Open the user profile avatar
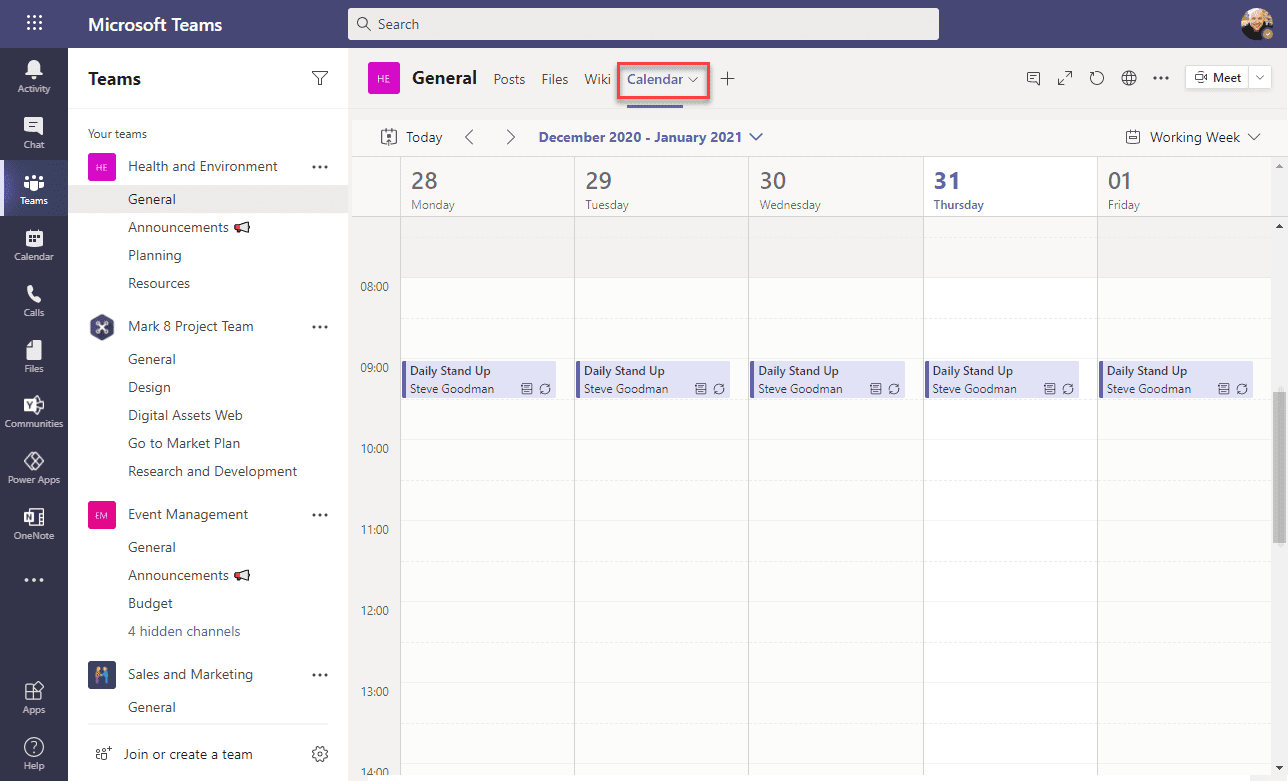Screen dimensions: 1288x781 [1256, 24]
